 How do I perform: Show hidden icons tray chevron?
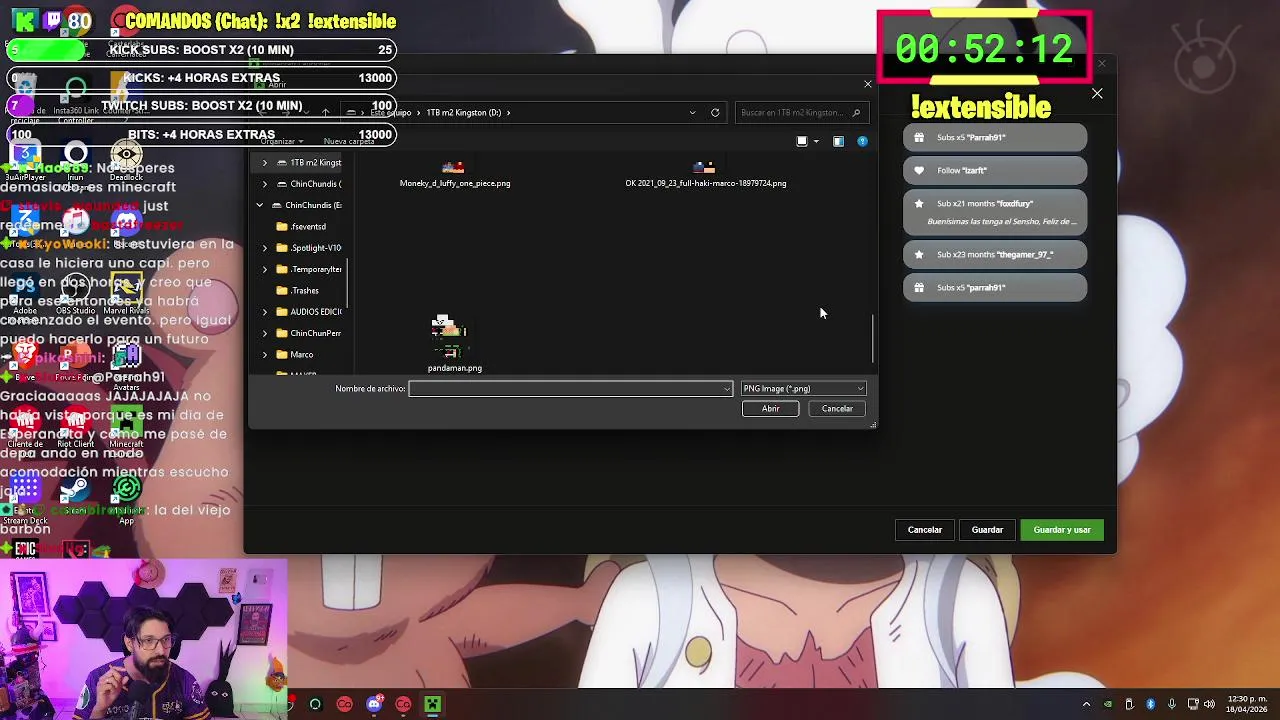(x=1086, y=705)
